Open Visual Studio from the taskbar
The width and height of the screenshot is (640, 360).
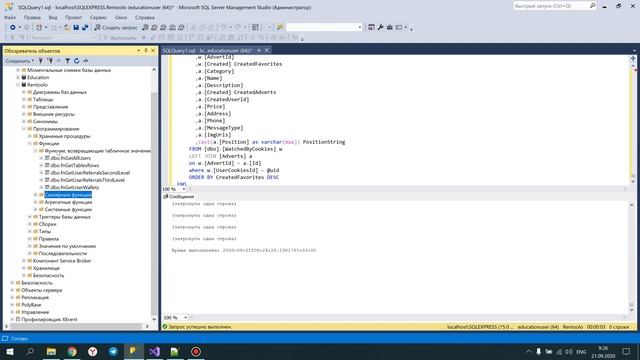(x=154, y=351)
